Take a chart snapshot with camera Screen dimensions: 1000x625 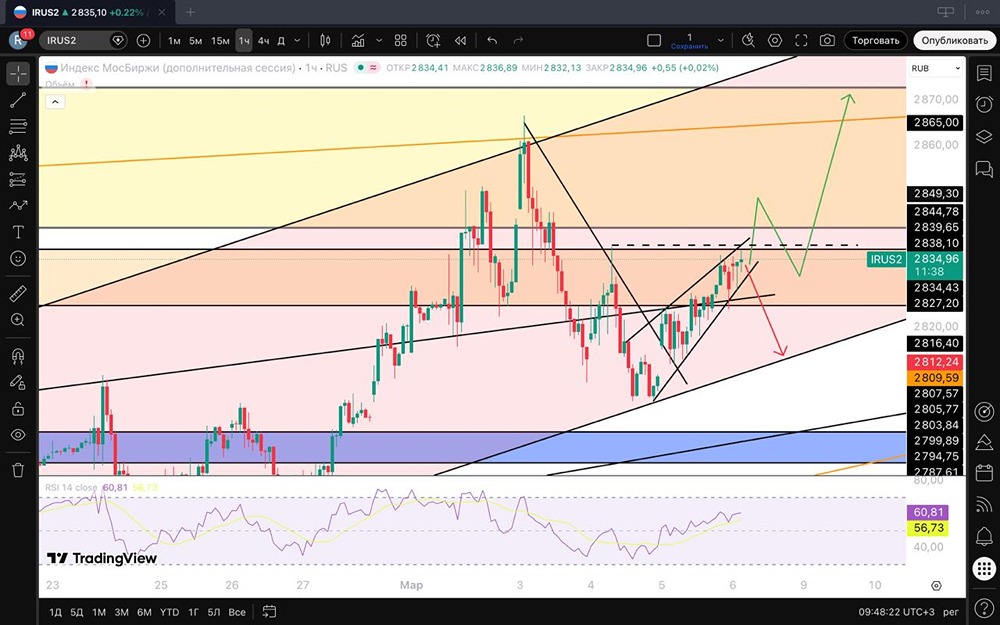coord(827,40)
